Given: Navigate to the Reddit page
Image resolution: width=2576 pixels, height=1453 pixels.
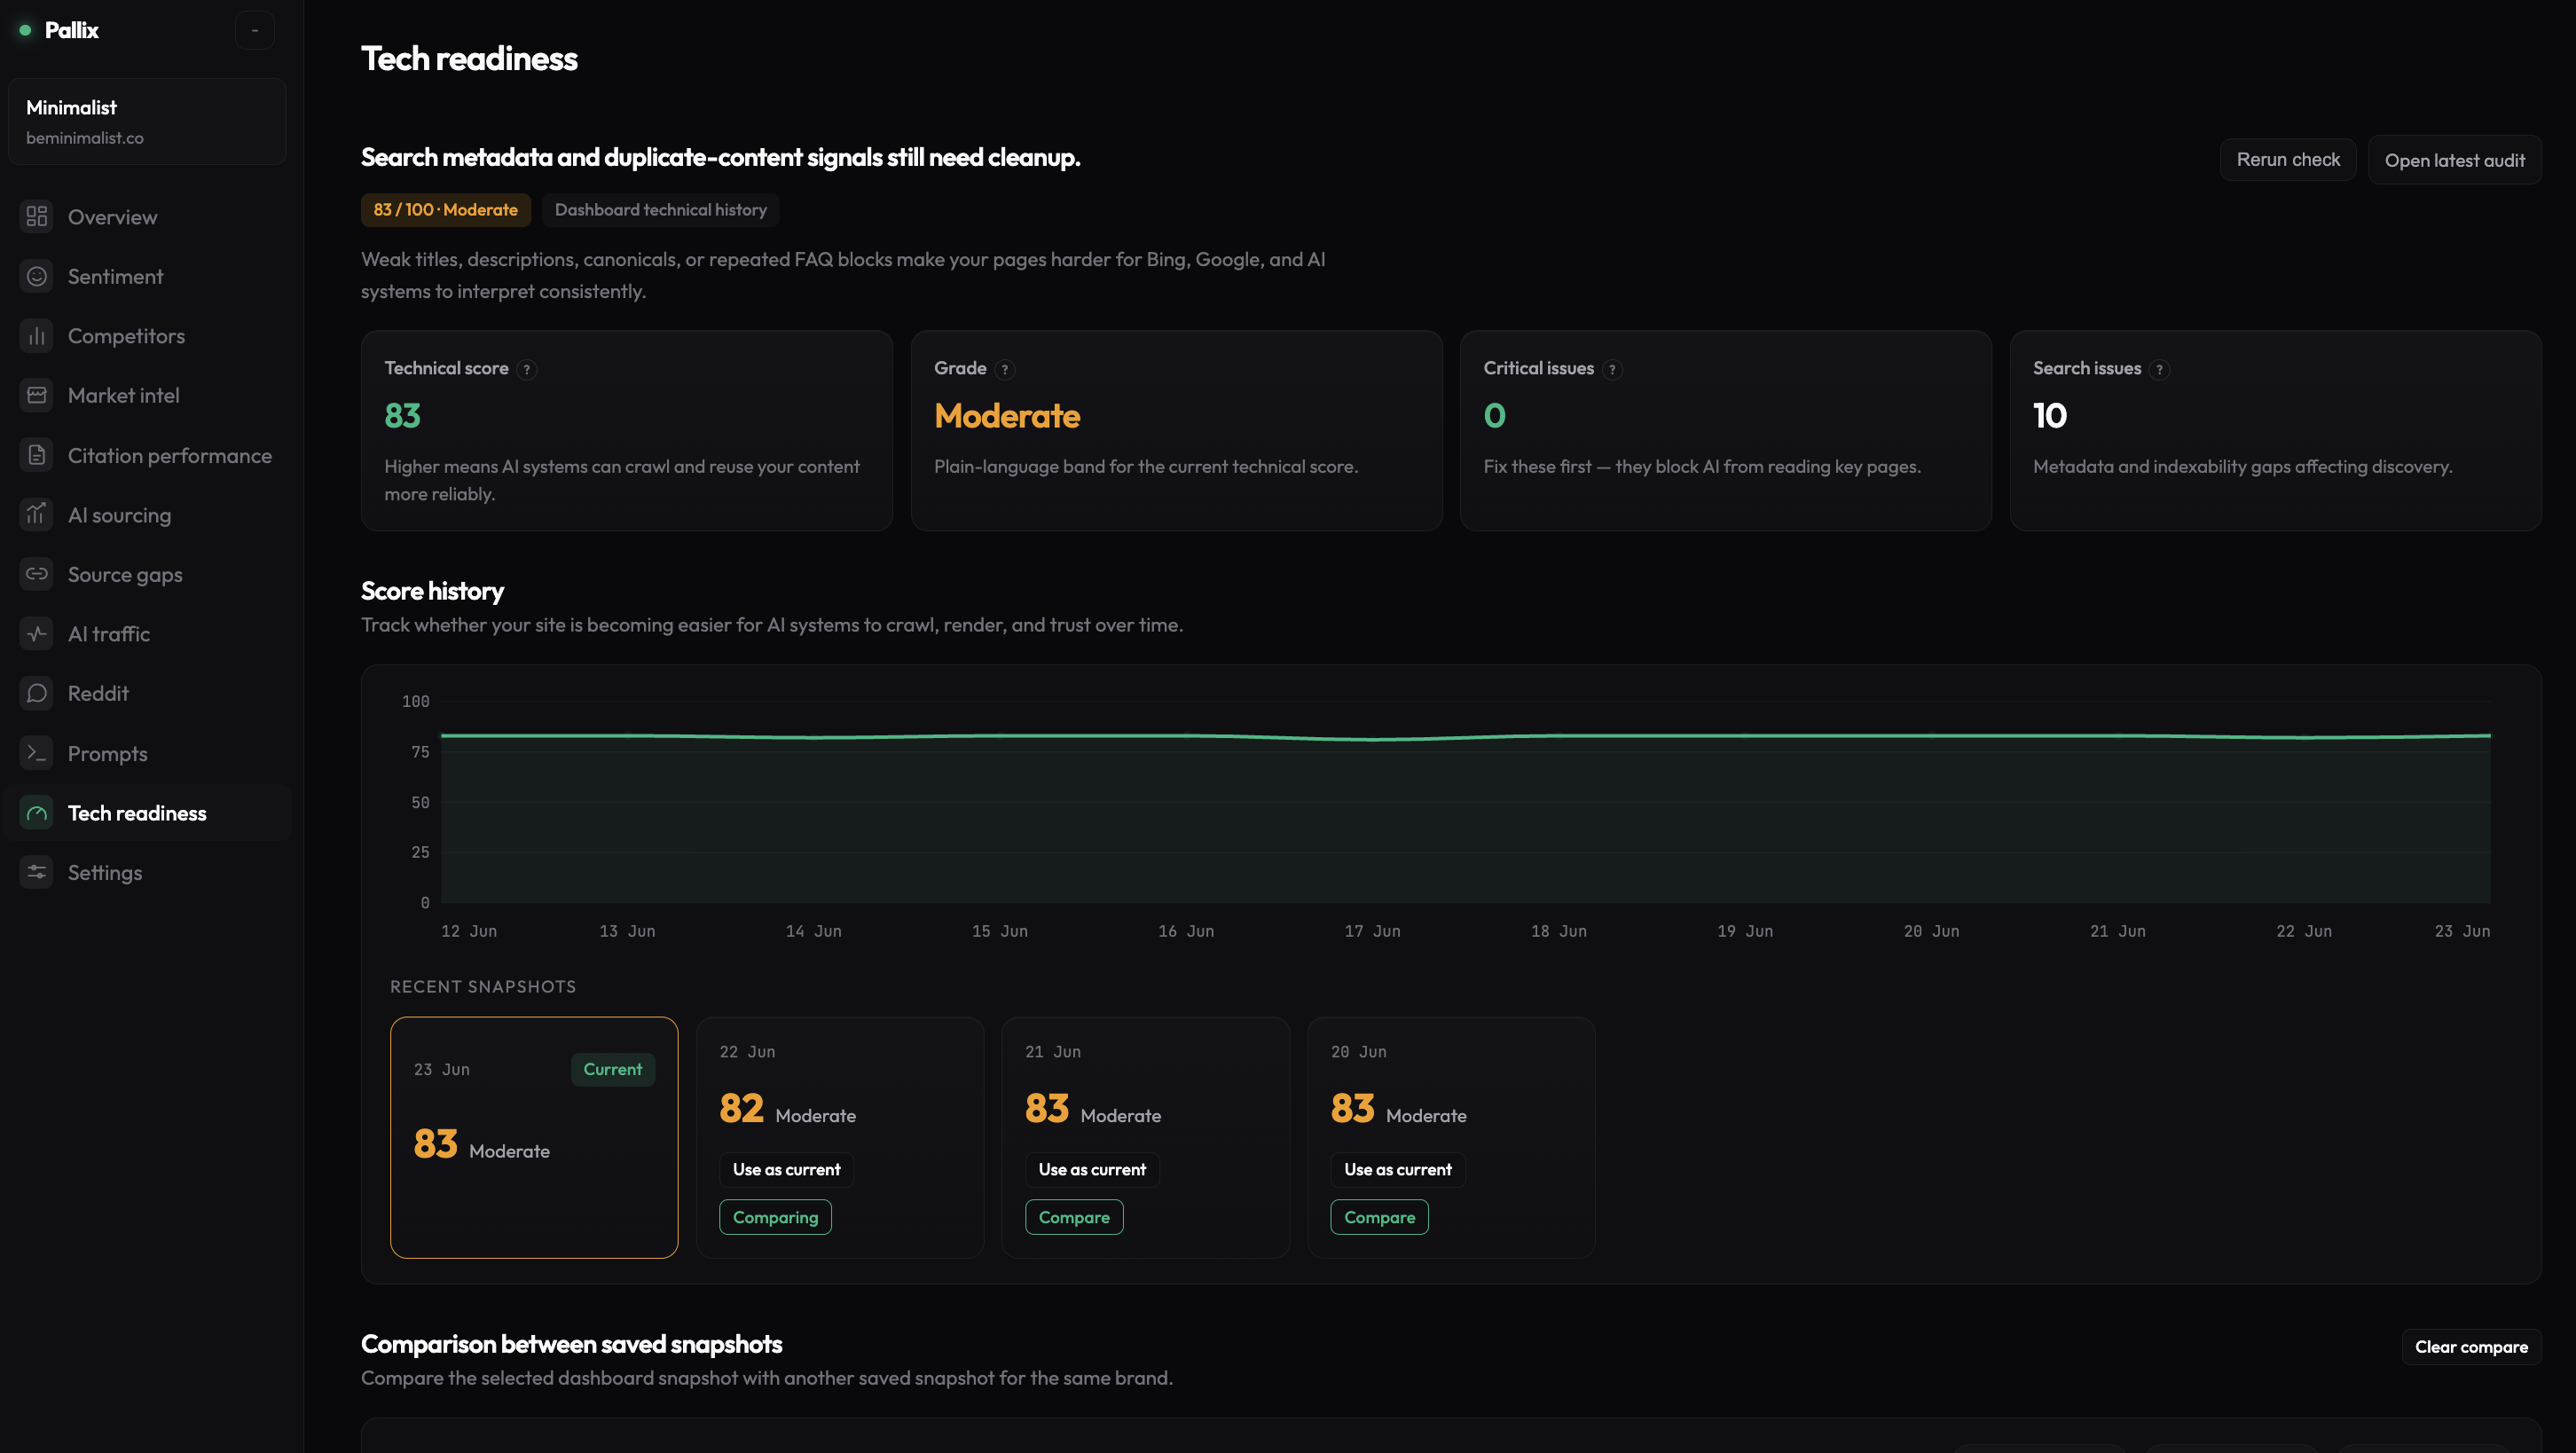Looking at the screenshot, I should click(x=147, y=693).
